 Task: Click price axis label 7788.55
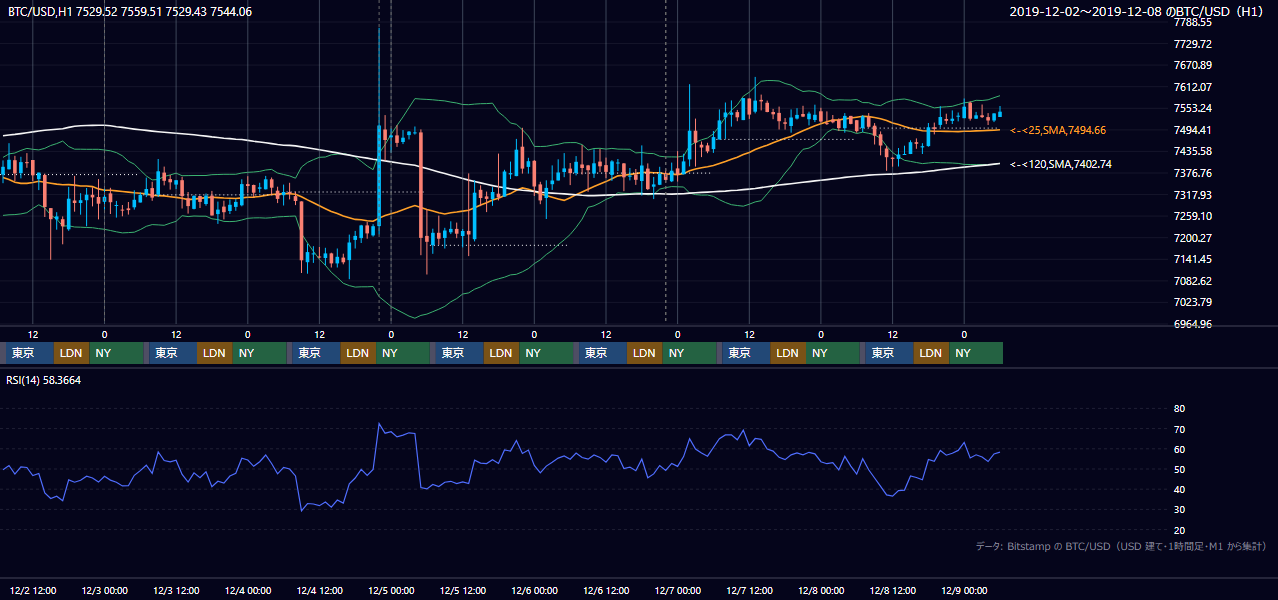click(1193, 22)
